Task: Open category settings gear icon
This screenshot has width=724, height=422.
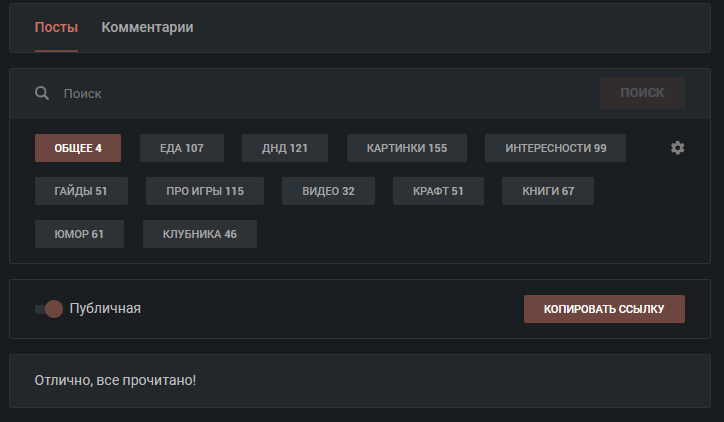Action: [x=678, y=148]
